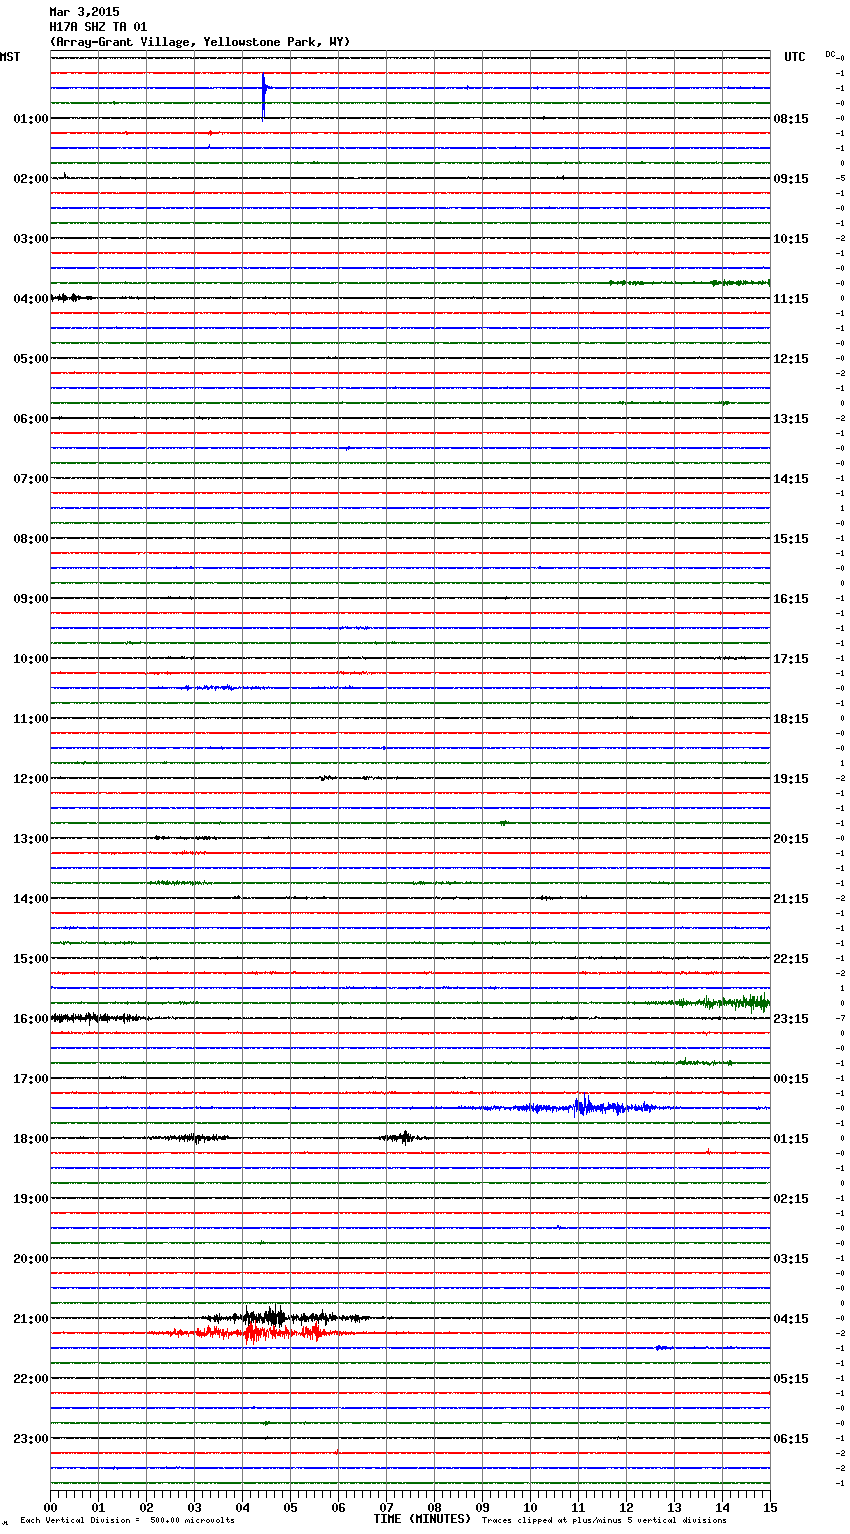Image resolution: width=850 pixels, height=1534 pixels.
Task: Click minute tick label 03 on the bottom axis
Action: coord(194,1507)
